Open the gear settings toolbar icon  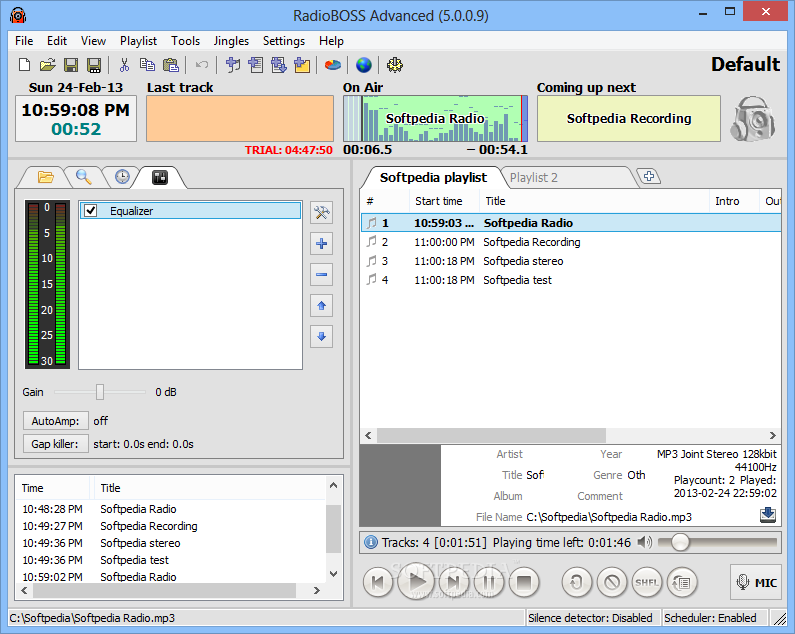394,65
